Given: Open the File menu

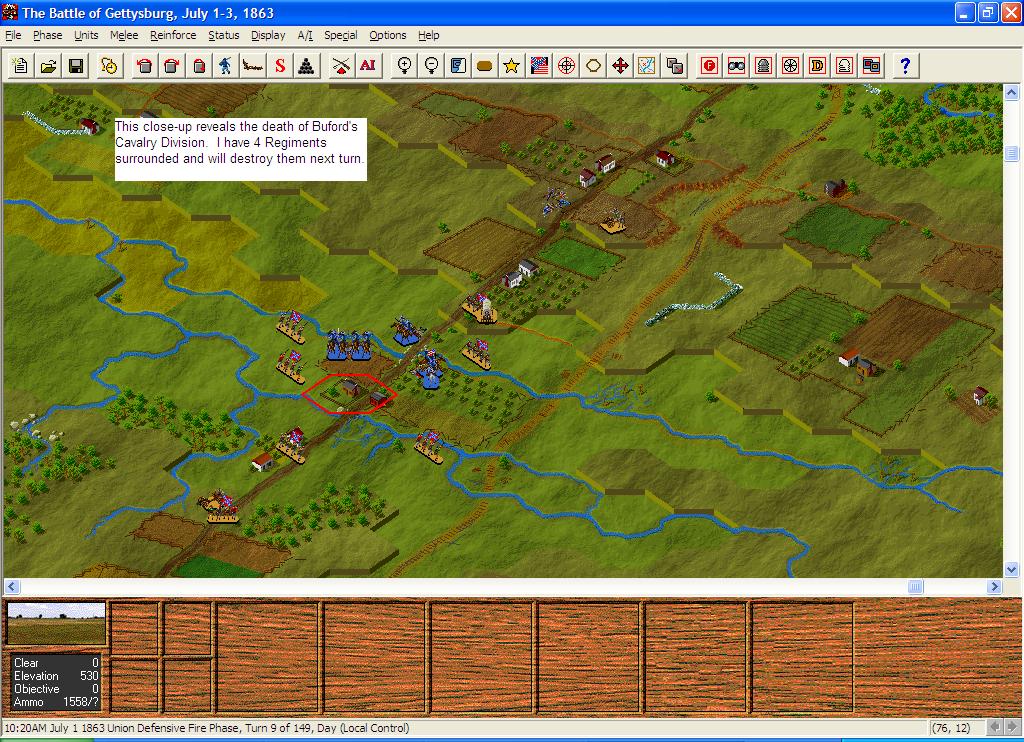Looking at the screenshot, I should coord(13,35).
